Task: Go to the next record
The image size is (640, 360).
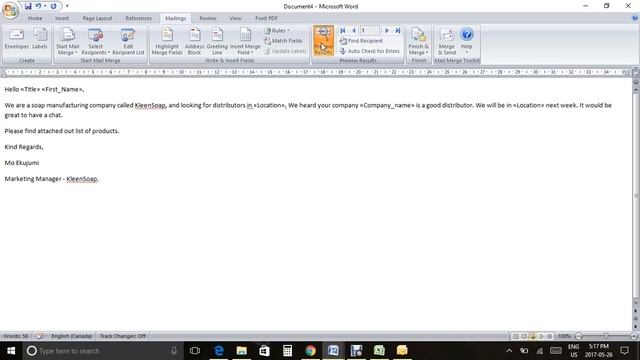Action: pos(387,31)
